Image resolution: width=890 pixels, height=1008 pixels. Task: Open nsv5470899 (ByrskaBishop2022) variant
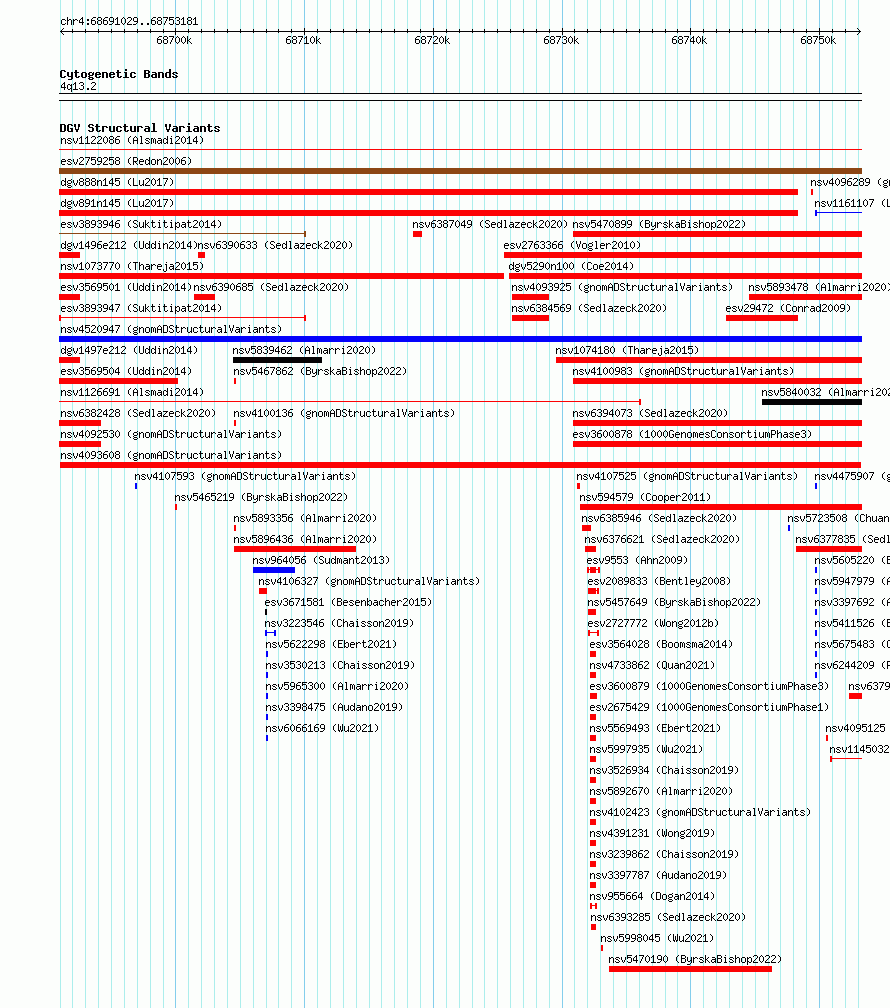659,224
